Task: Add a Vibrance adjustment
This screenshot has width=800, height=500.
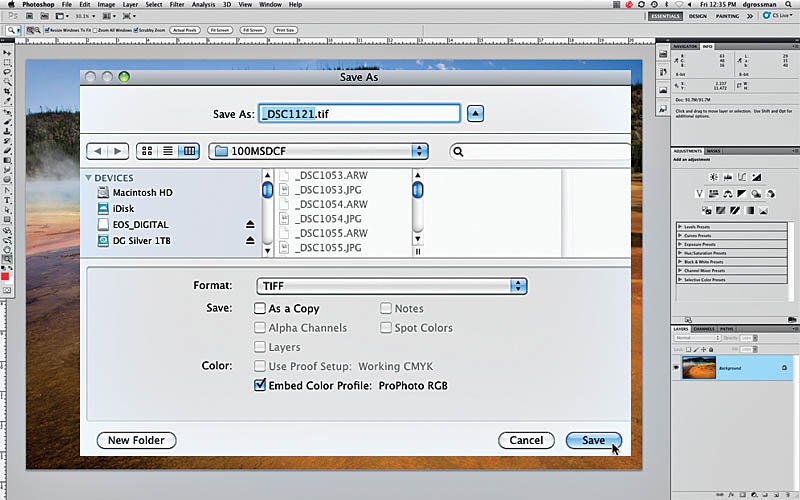Action: point(699,193)
